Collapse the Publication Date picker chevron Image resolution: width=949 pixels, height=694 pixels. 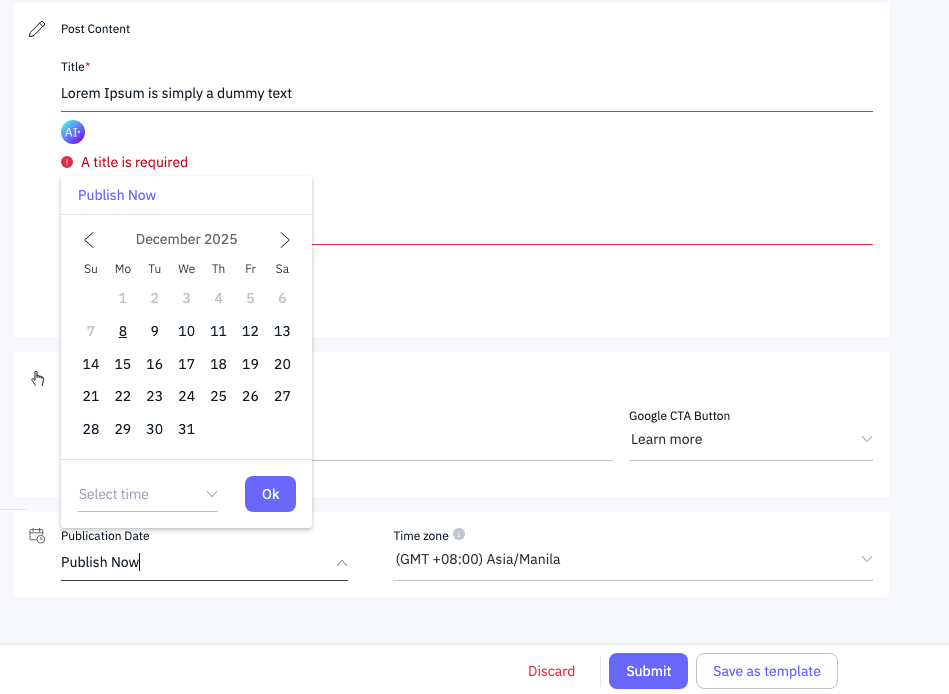341,563
